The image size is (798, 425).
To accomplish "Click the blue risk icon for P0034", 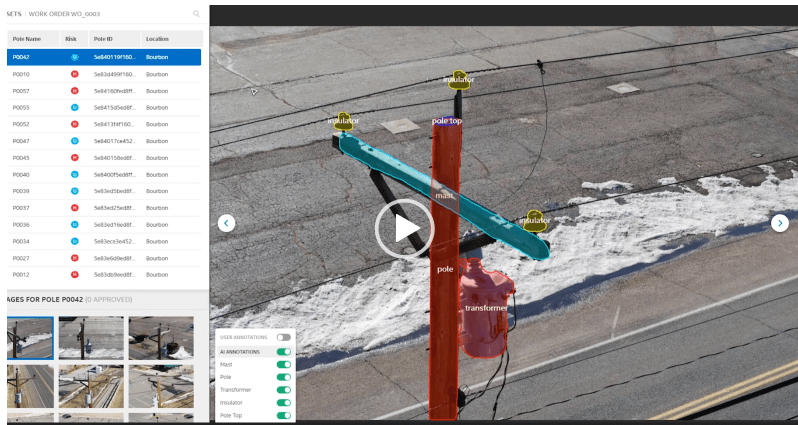I will click(74, 241).
